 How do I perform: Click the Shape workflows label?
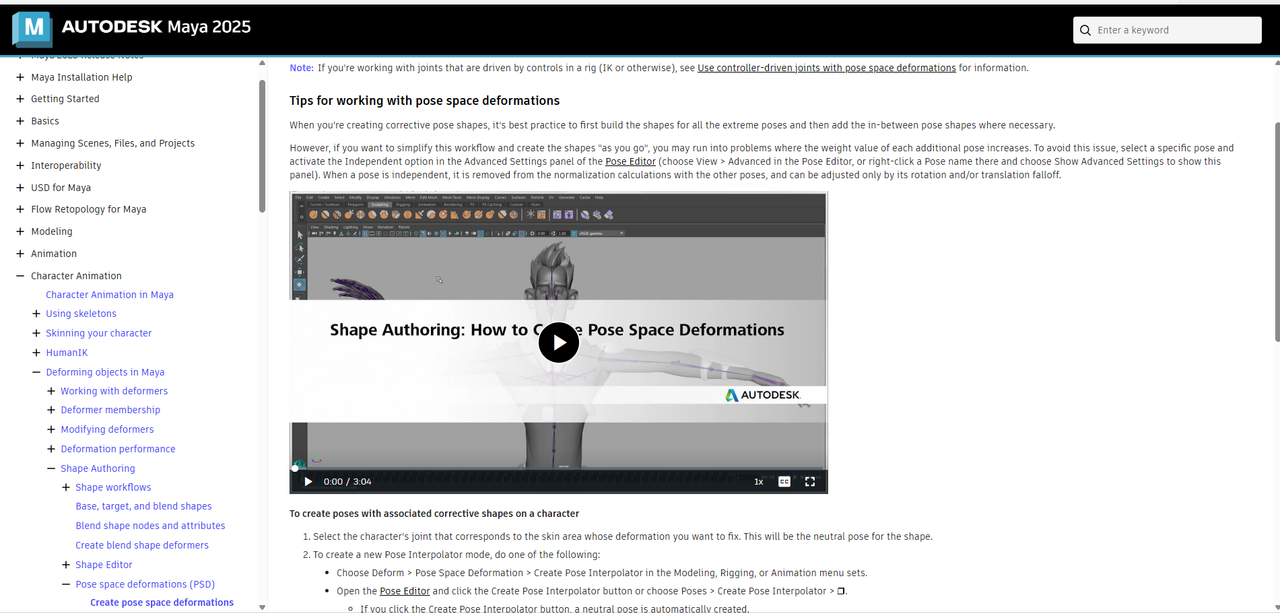(113, 487)
